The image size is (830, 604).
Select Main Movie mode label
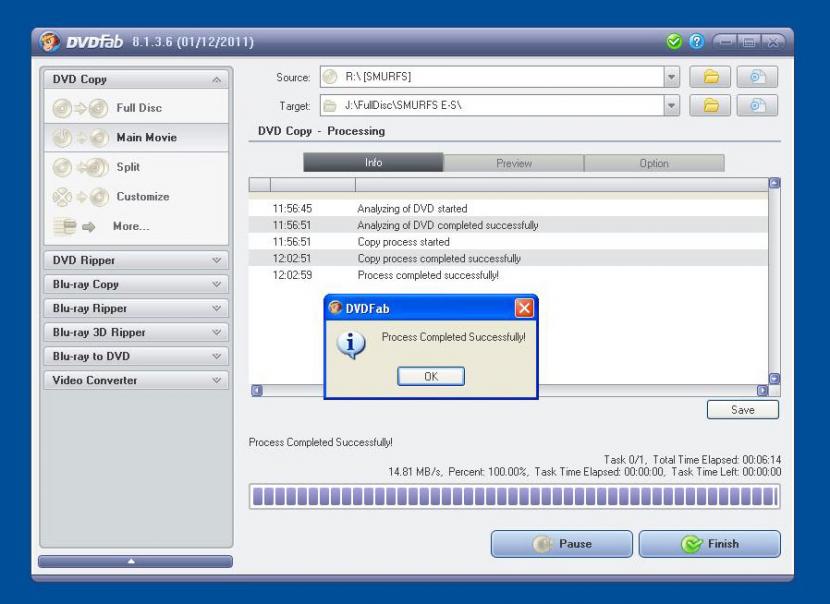point(147,138)
